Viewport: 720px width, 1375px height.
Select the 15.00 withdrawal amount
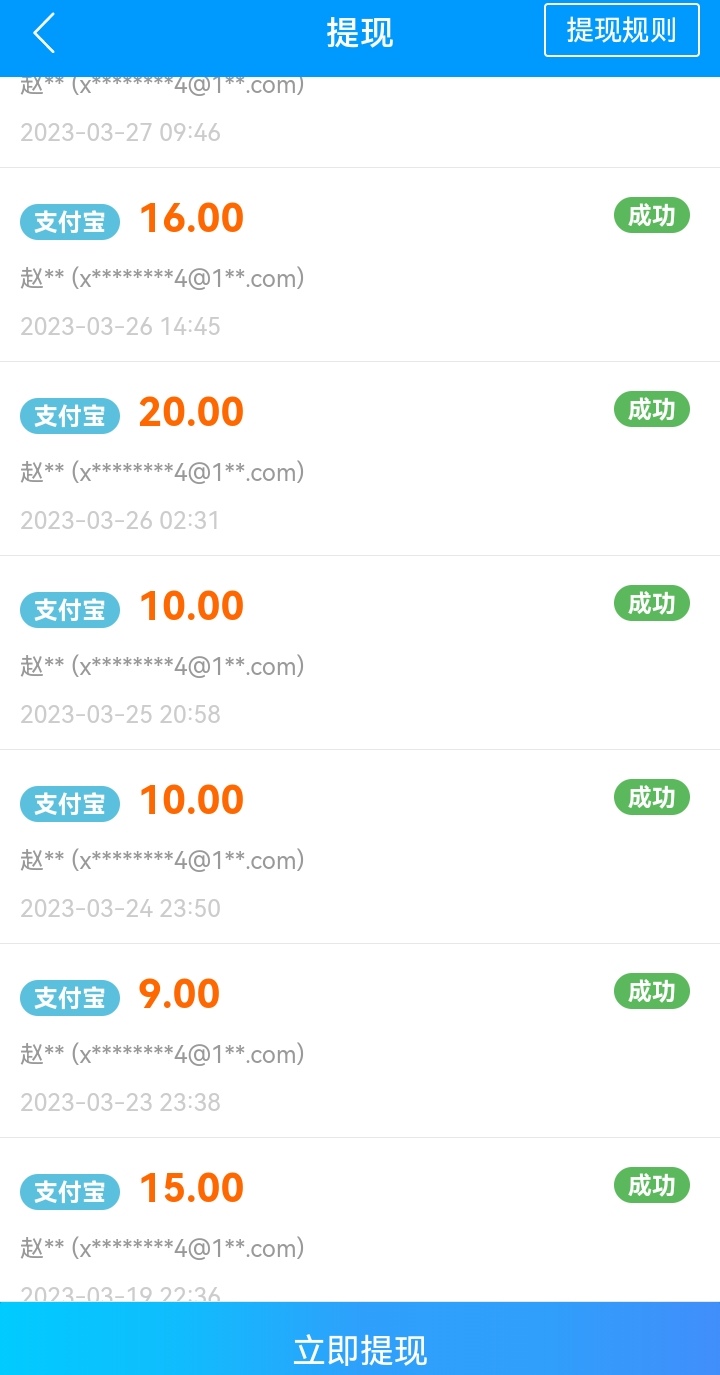pos(191,1188)
